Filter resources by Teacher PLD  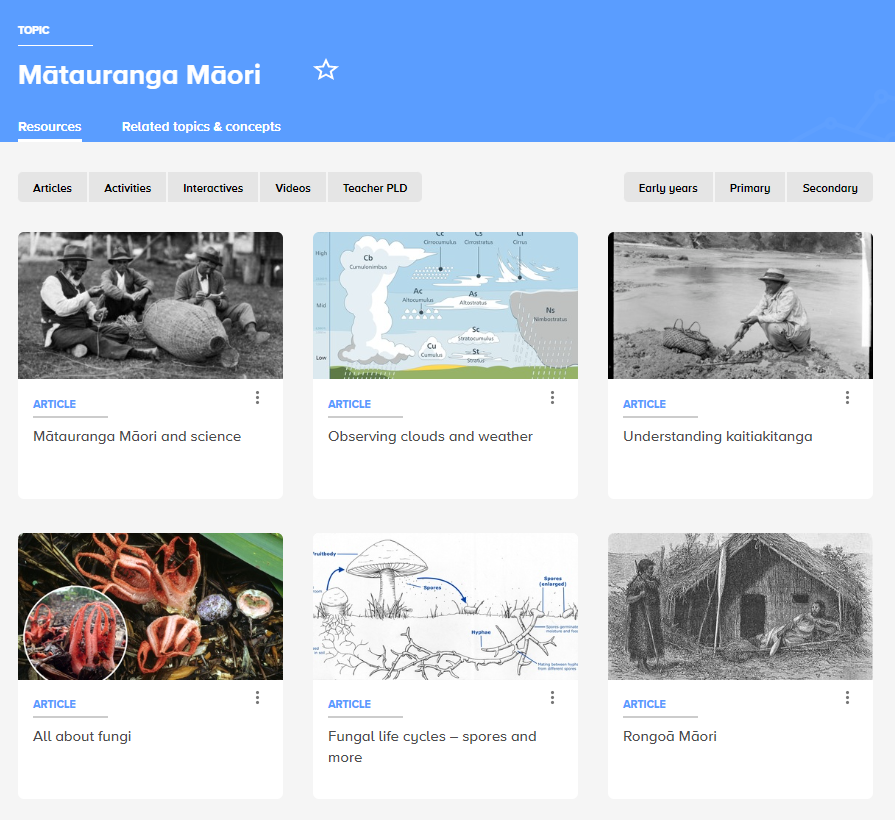click(375, 188)
